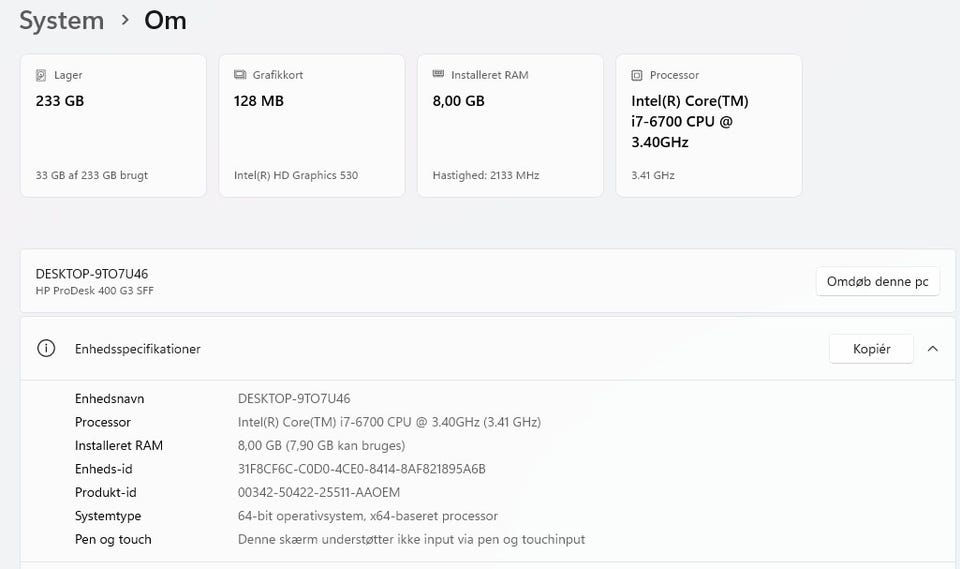Click the graphics card (Grafikkort) icon

[240, 75]
